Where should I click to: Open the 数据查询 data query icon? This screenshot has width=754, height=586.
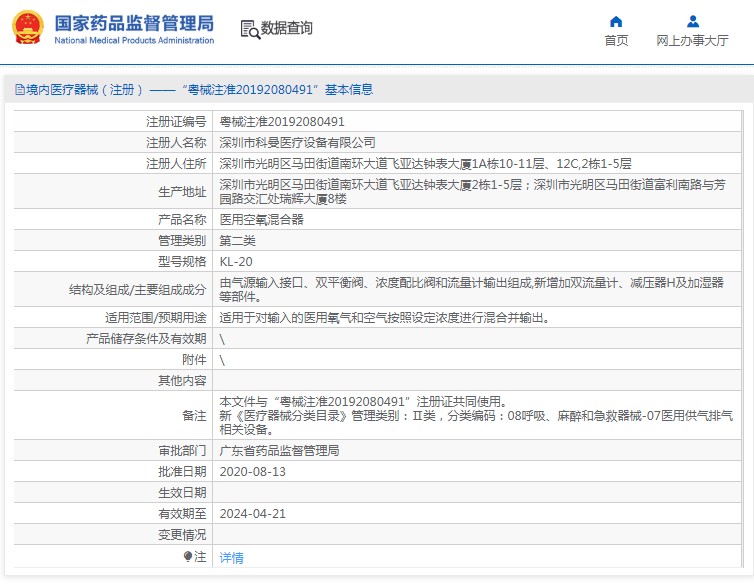point(250,29)
